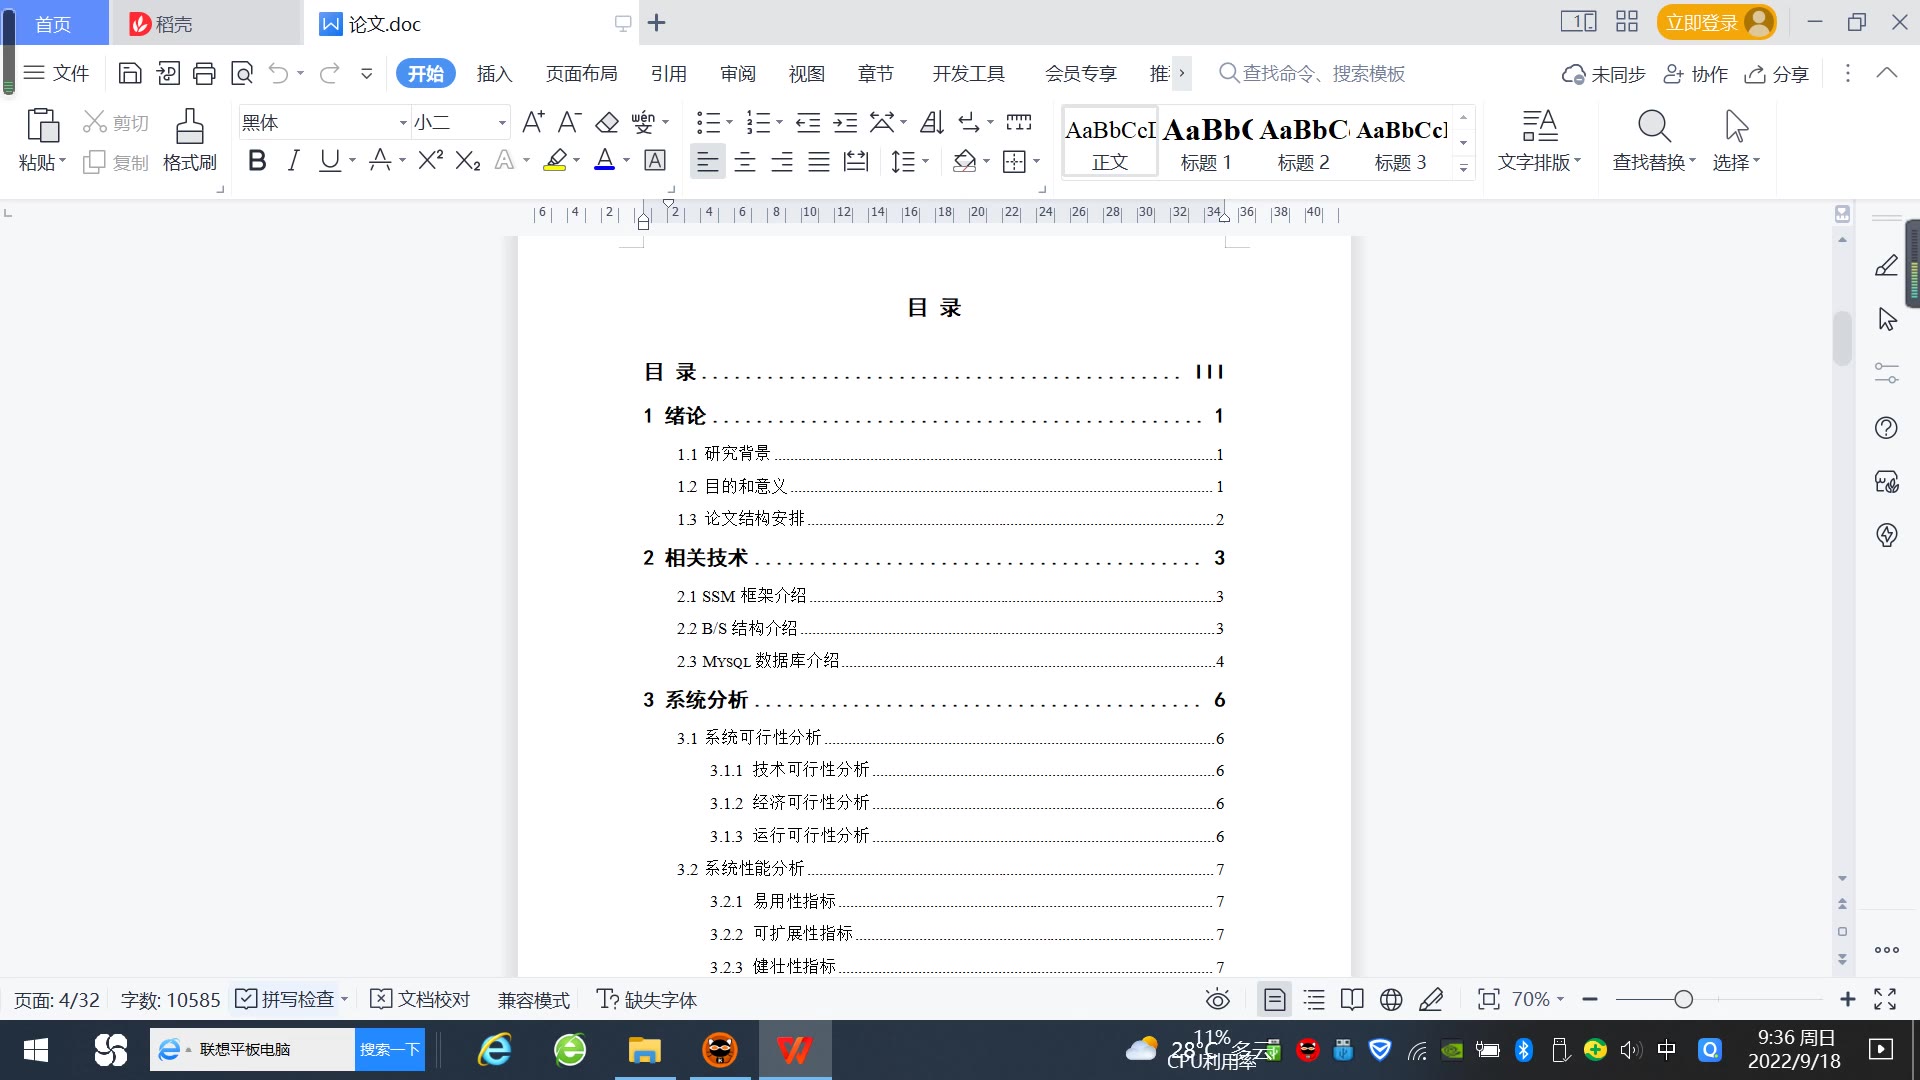Screen dimensions: 1920x1080
Task: Click 立即登录 login button
Action: click(x=1716, y=22)
